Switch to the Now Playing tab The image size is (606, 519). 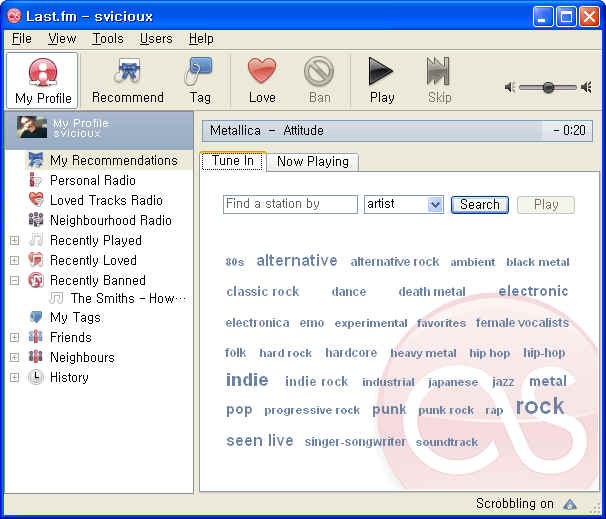coord(312,161)
